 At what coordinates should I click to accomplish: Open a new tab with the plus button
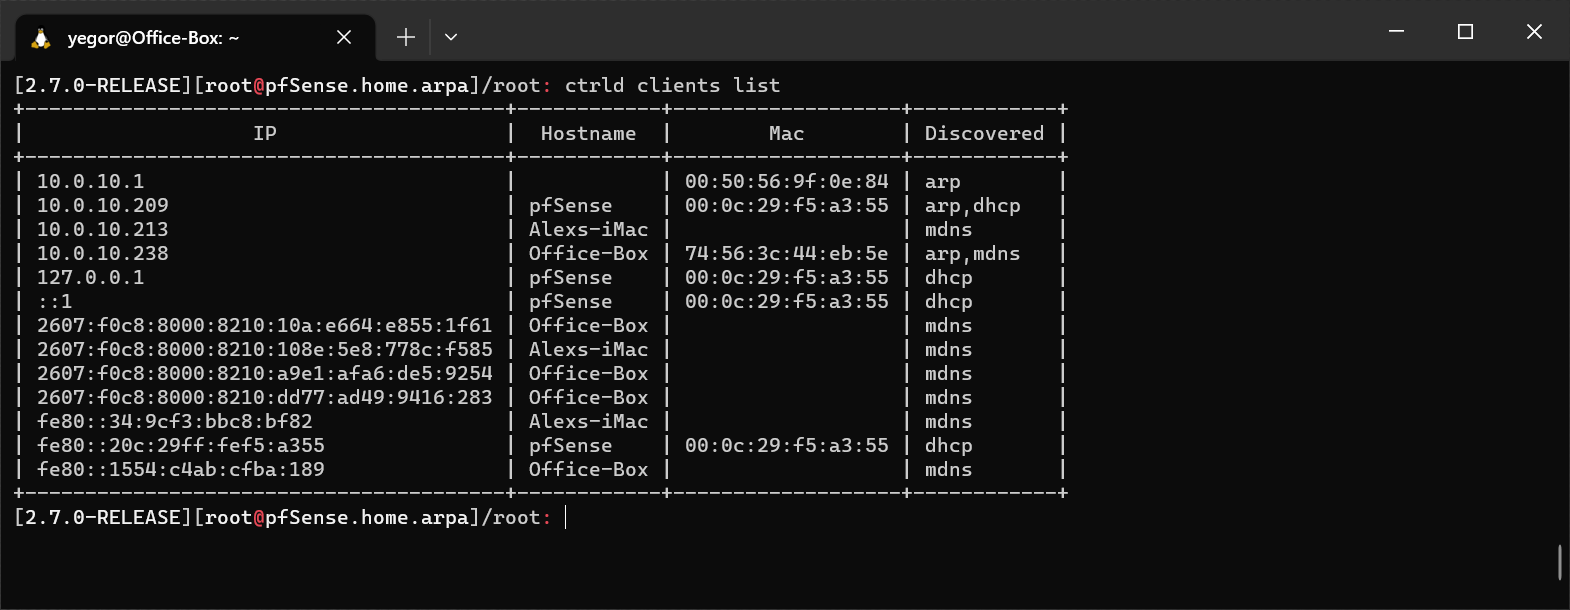click(x=404, y=36)
